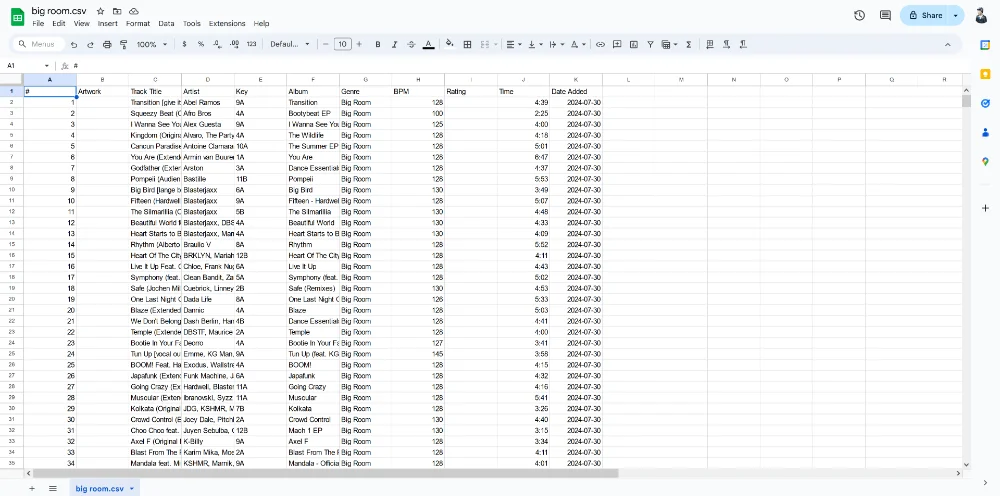Open the Google account avatar
1000x496 pixels.
click(x=982, y=15)
